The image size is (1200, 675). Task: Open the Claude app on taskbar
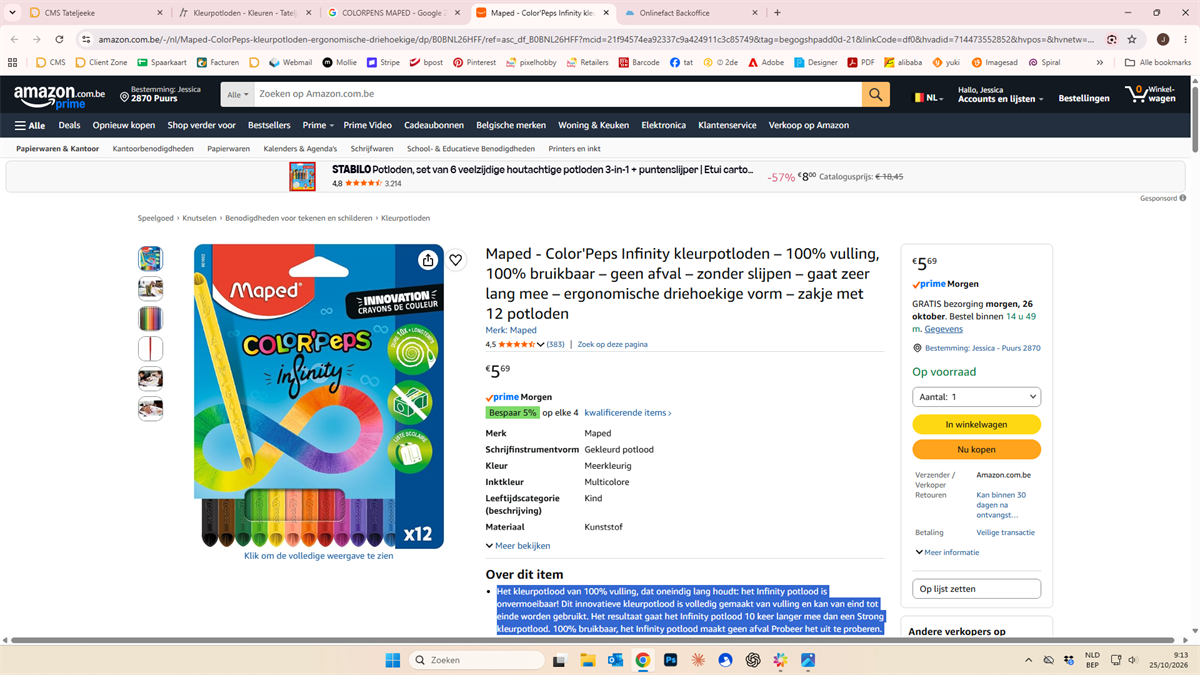[x=698, y=660]
